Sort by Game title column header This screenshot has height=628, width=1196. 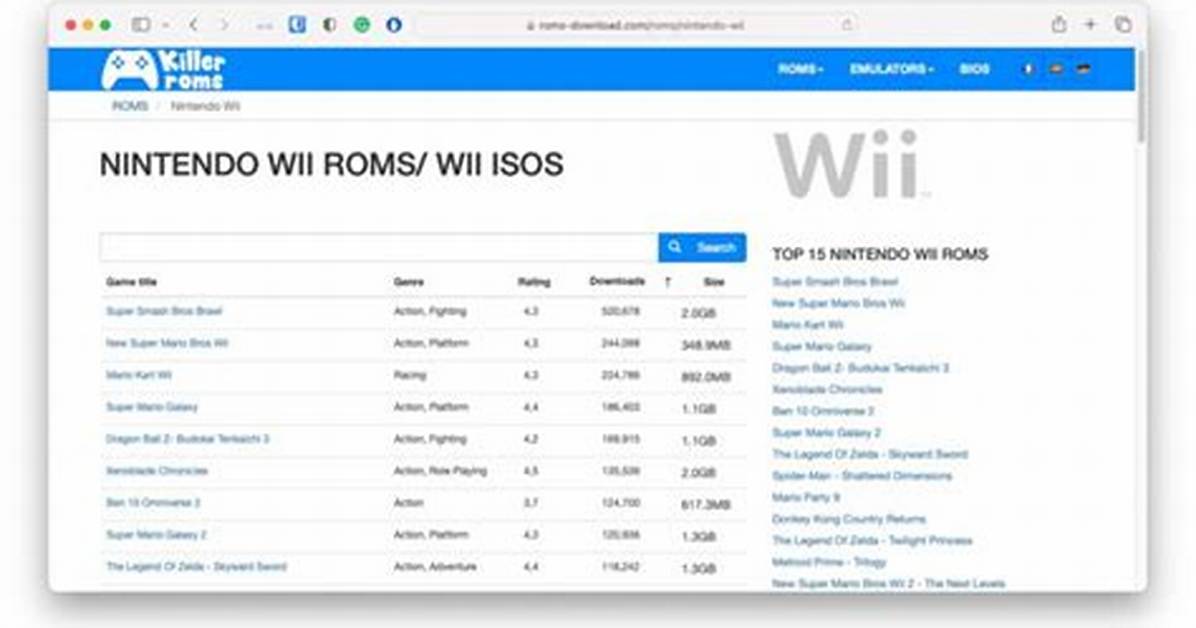pos(131,282)
